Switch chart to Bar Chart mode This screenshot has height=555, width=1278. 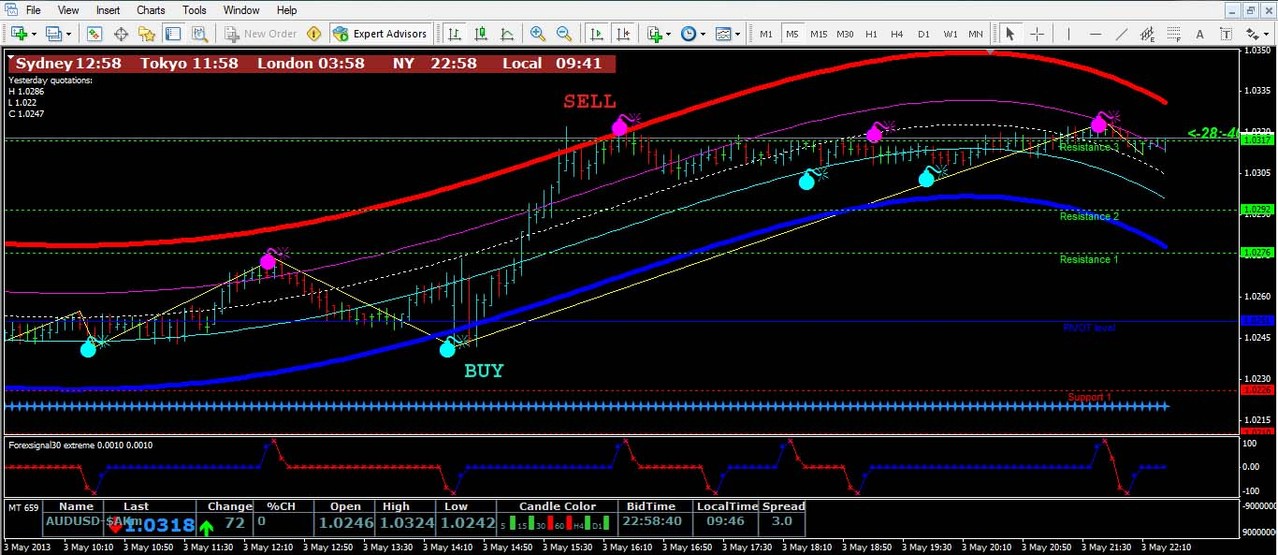(x=454, y=33)
